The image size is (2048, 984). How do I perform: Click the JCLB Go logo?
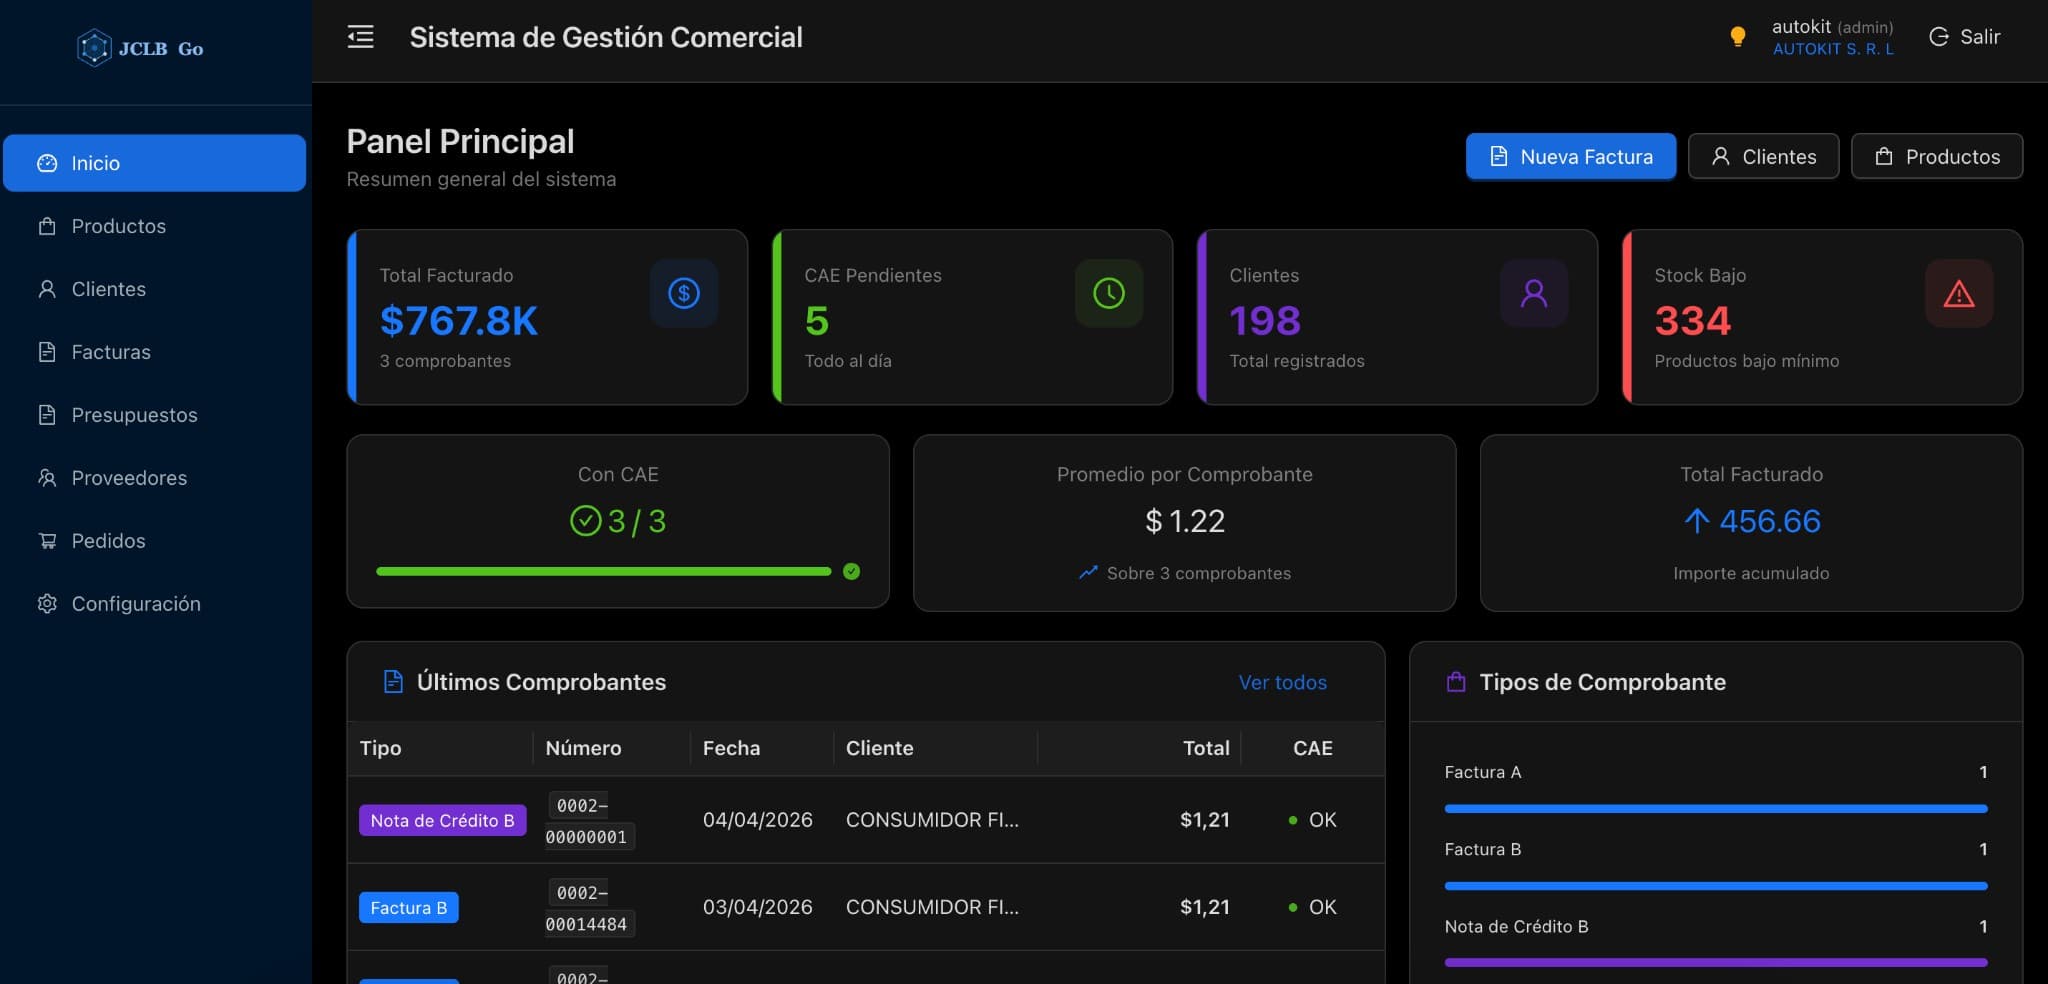[141, 48]
